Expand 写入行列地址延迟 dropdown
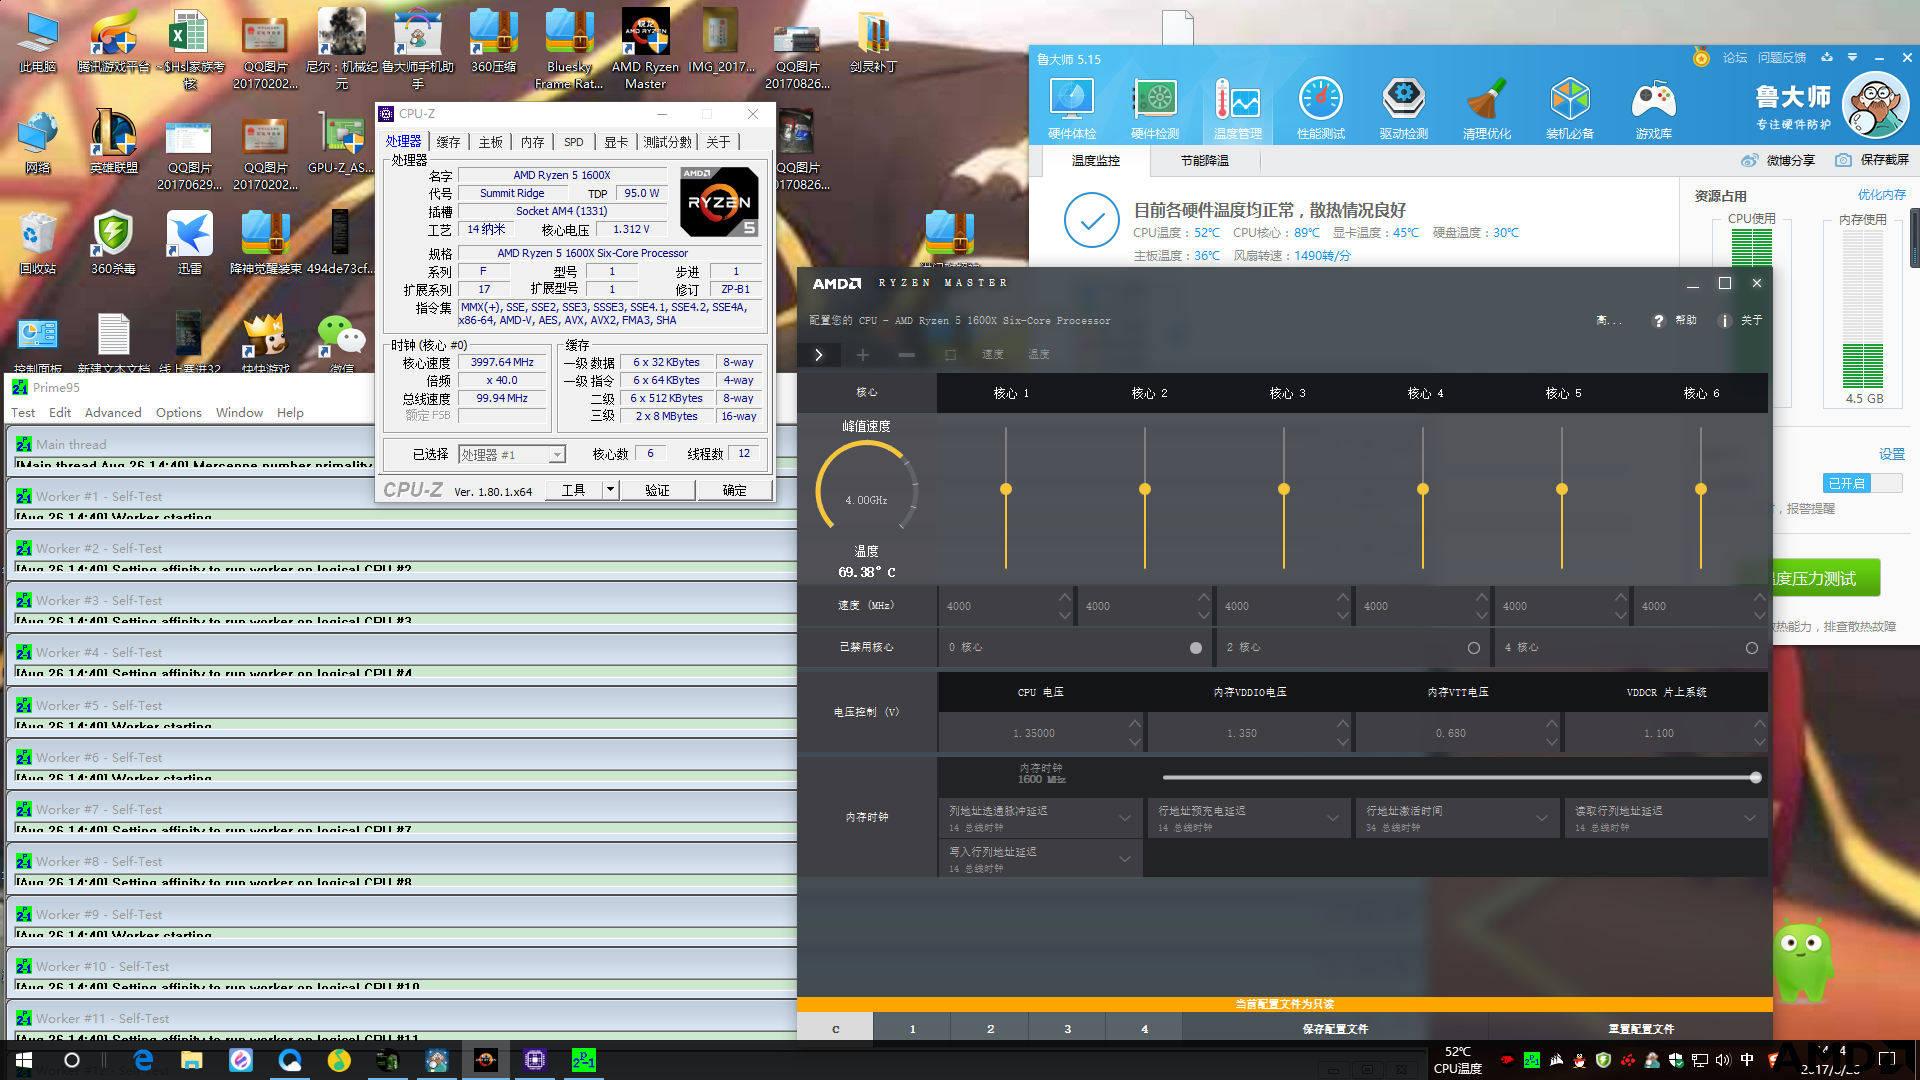The image size is (1920, 1080). pyautogui.click(x=1125, y=859)
